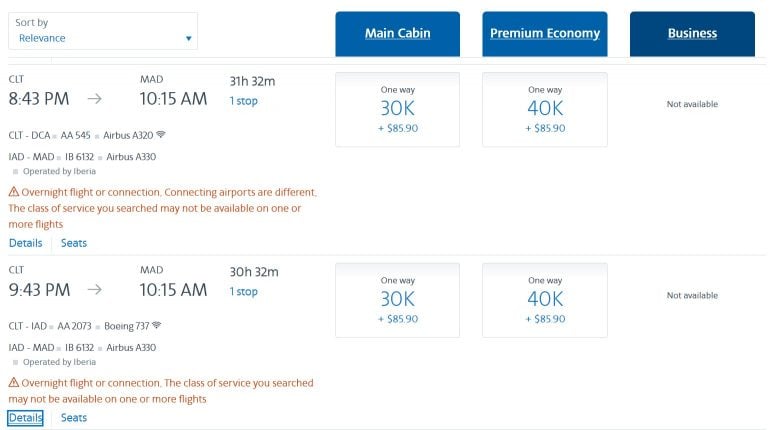
Task: View Seats for the 9:43 PM flight
Action: pyautogui.click(x=74, y=418)
